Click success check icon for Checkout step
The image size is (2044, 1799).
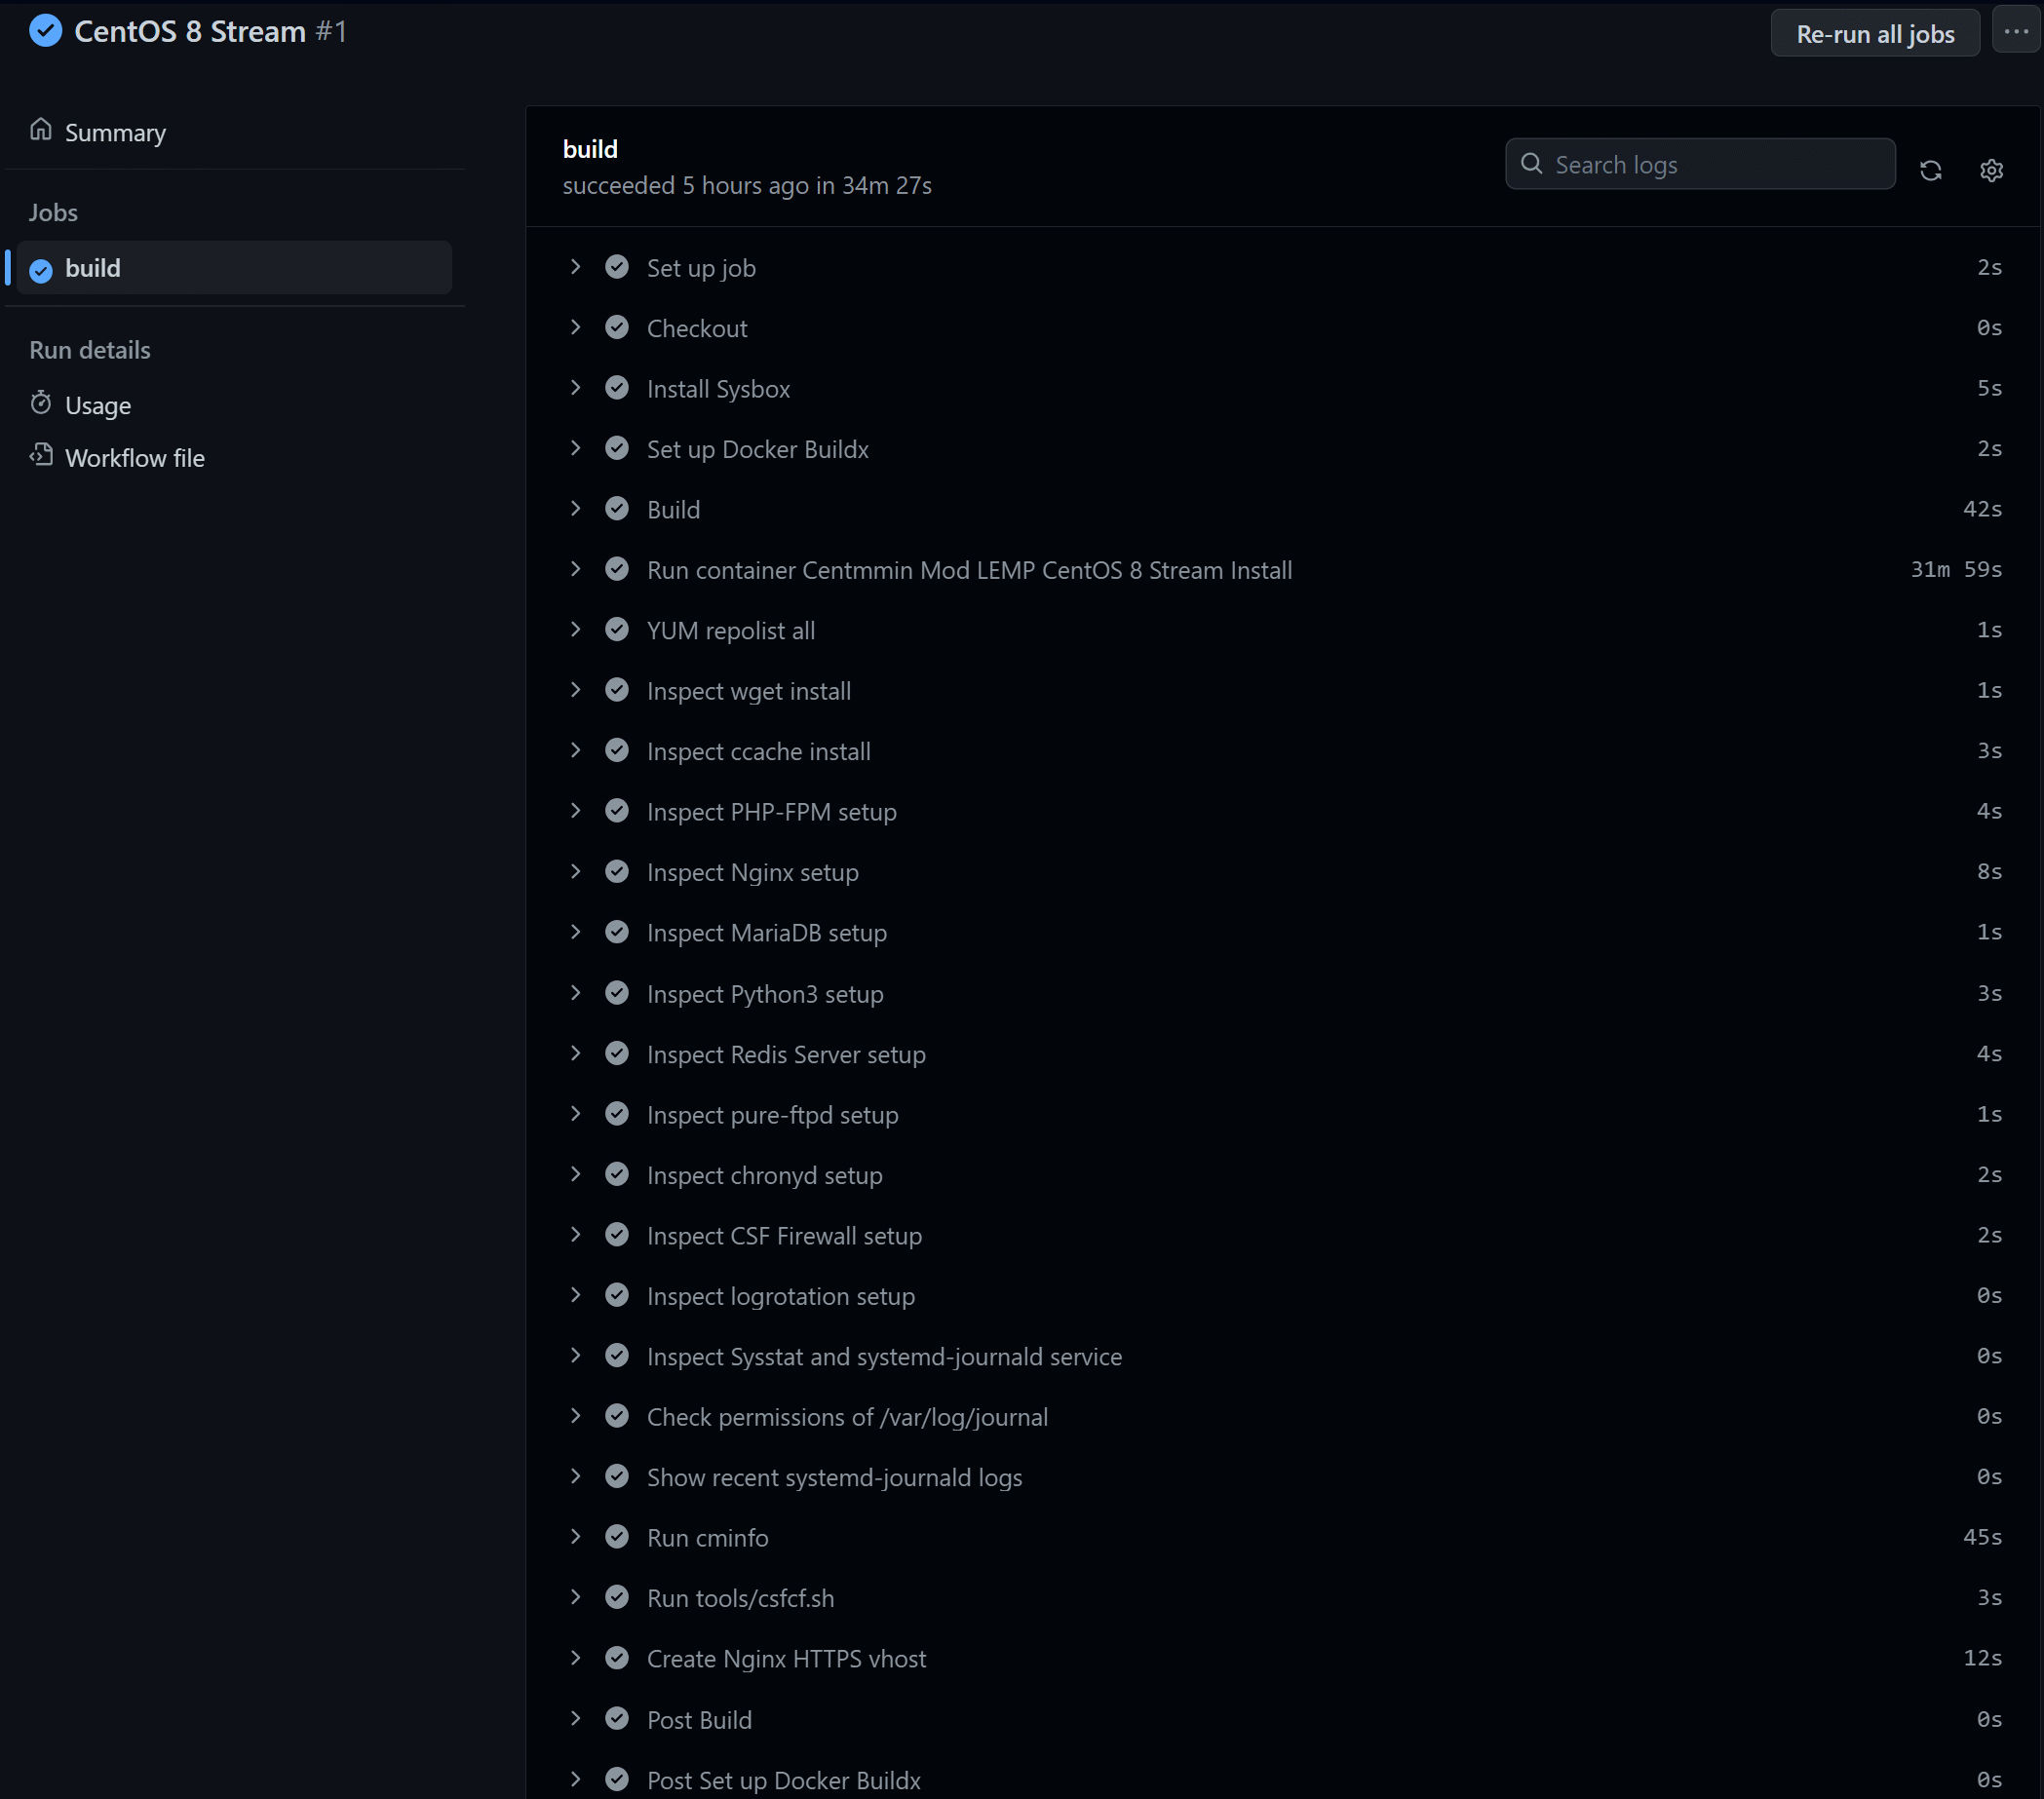pyautogui.click(x=617, y=327)
